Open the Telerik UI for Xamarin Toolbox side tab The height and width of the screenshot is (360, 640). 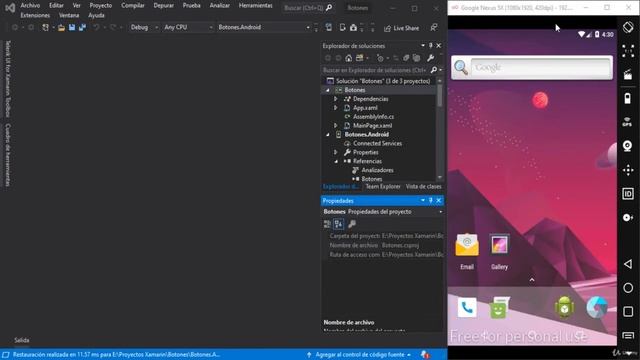click(8, 79)
